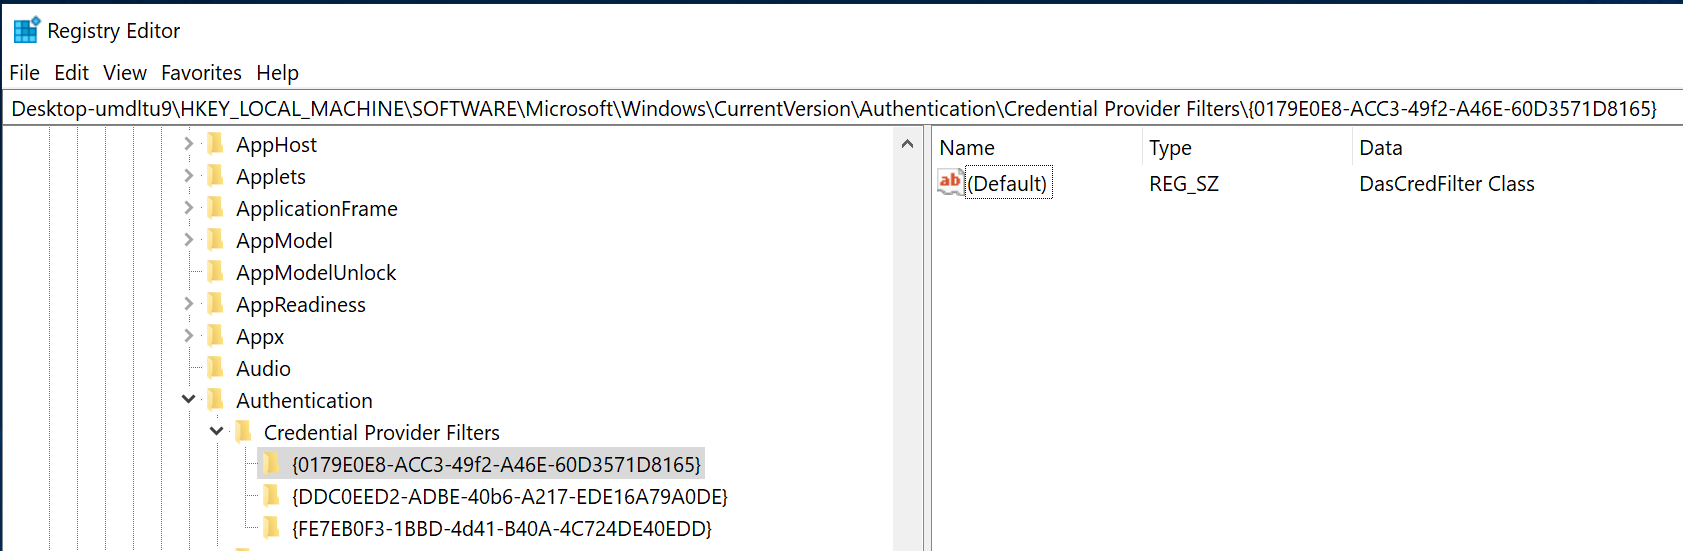Click the Authentication folder icon
The width and height of the screenshot is (1683, 551).
pos(215,400)
